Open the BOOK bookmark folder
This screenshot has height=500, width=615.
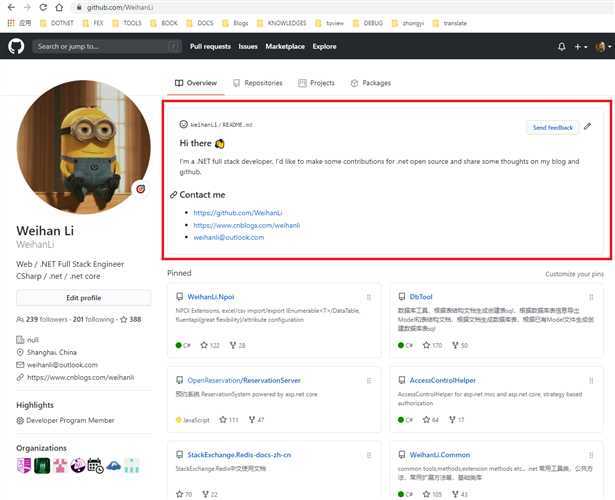164,23
